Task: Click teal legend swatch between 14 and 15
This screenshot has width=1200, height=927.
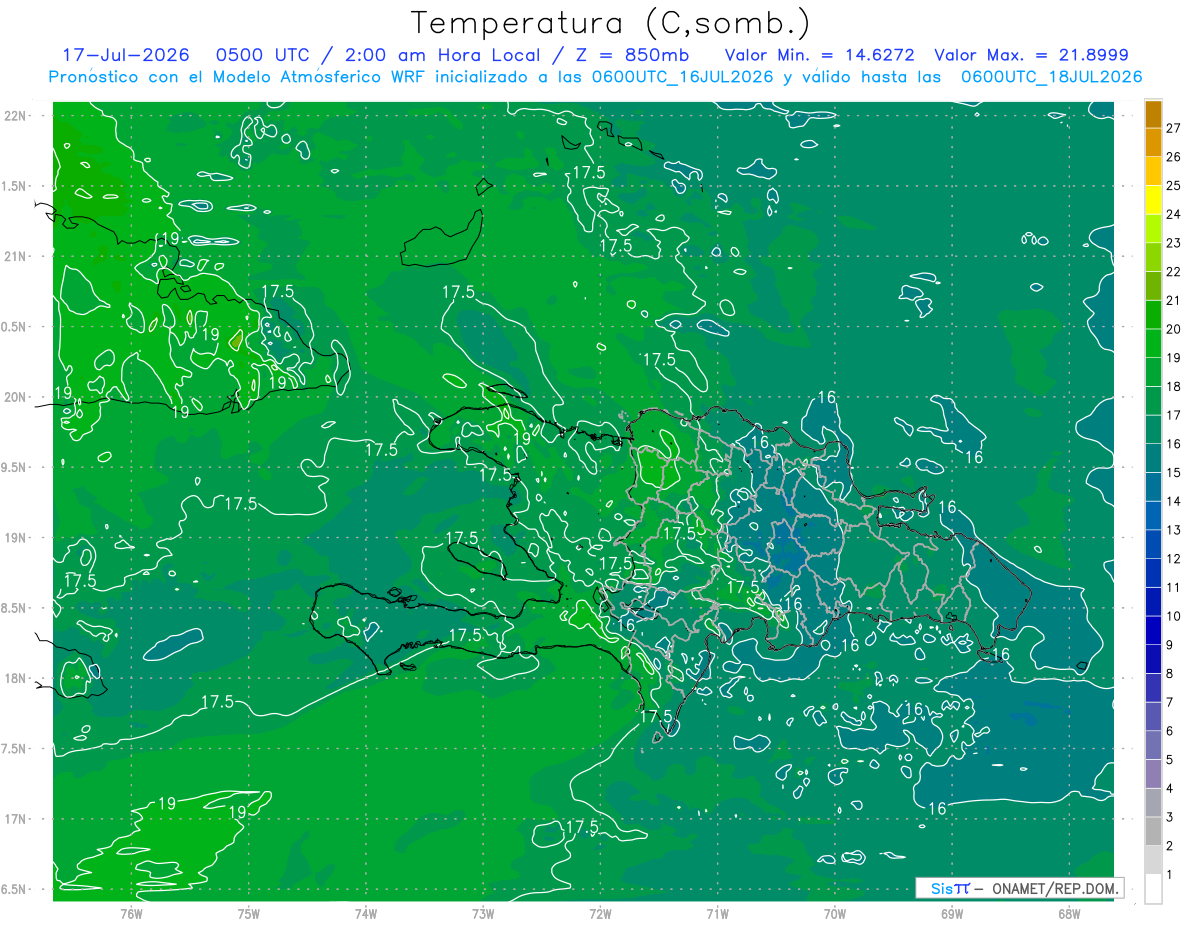Action: [1153, 487]
